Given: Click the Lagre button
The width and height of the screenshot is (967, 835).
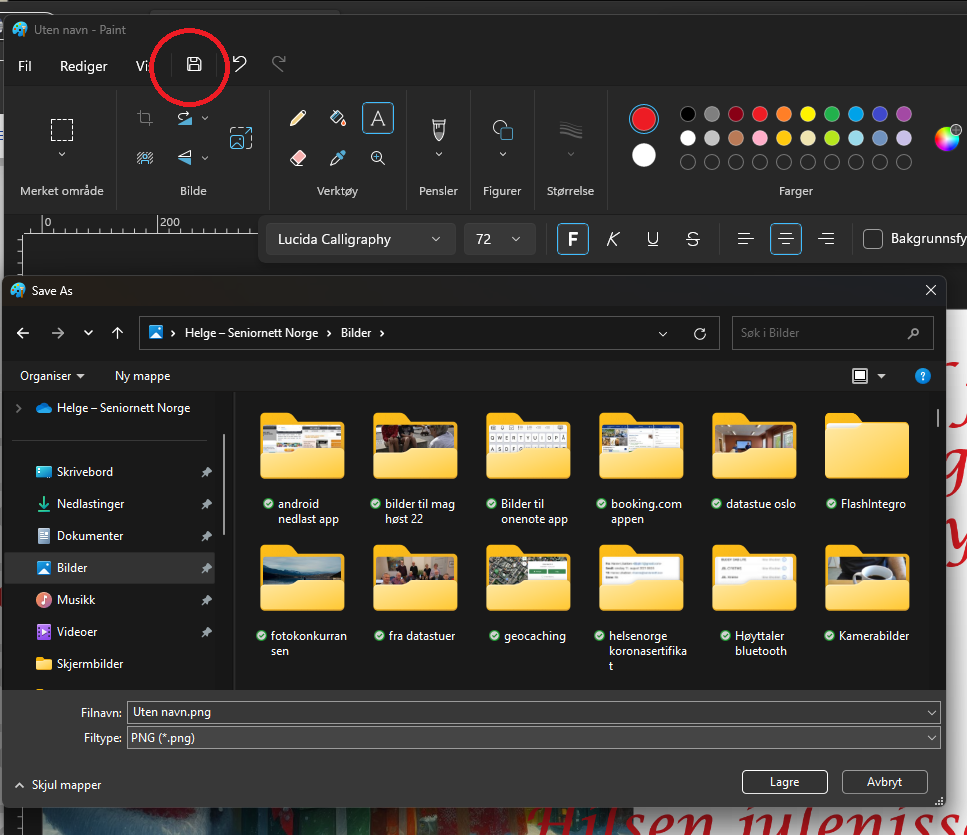Looking at the screenshot, I should (x=785, y=782).
